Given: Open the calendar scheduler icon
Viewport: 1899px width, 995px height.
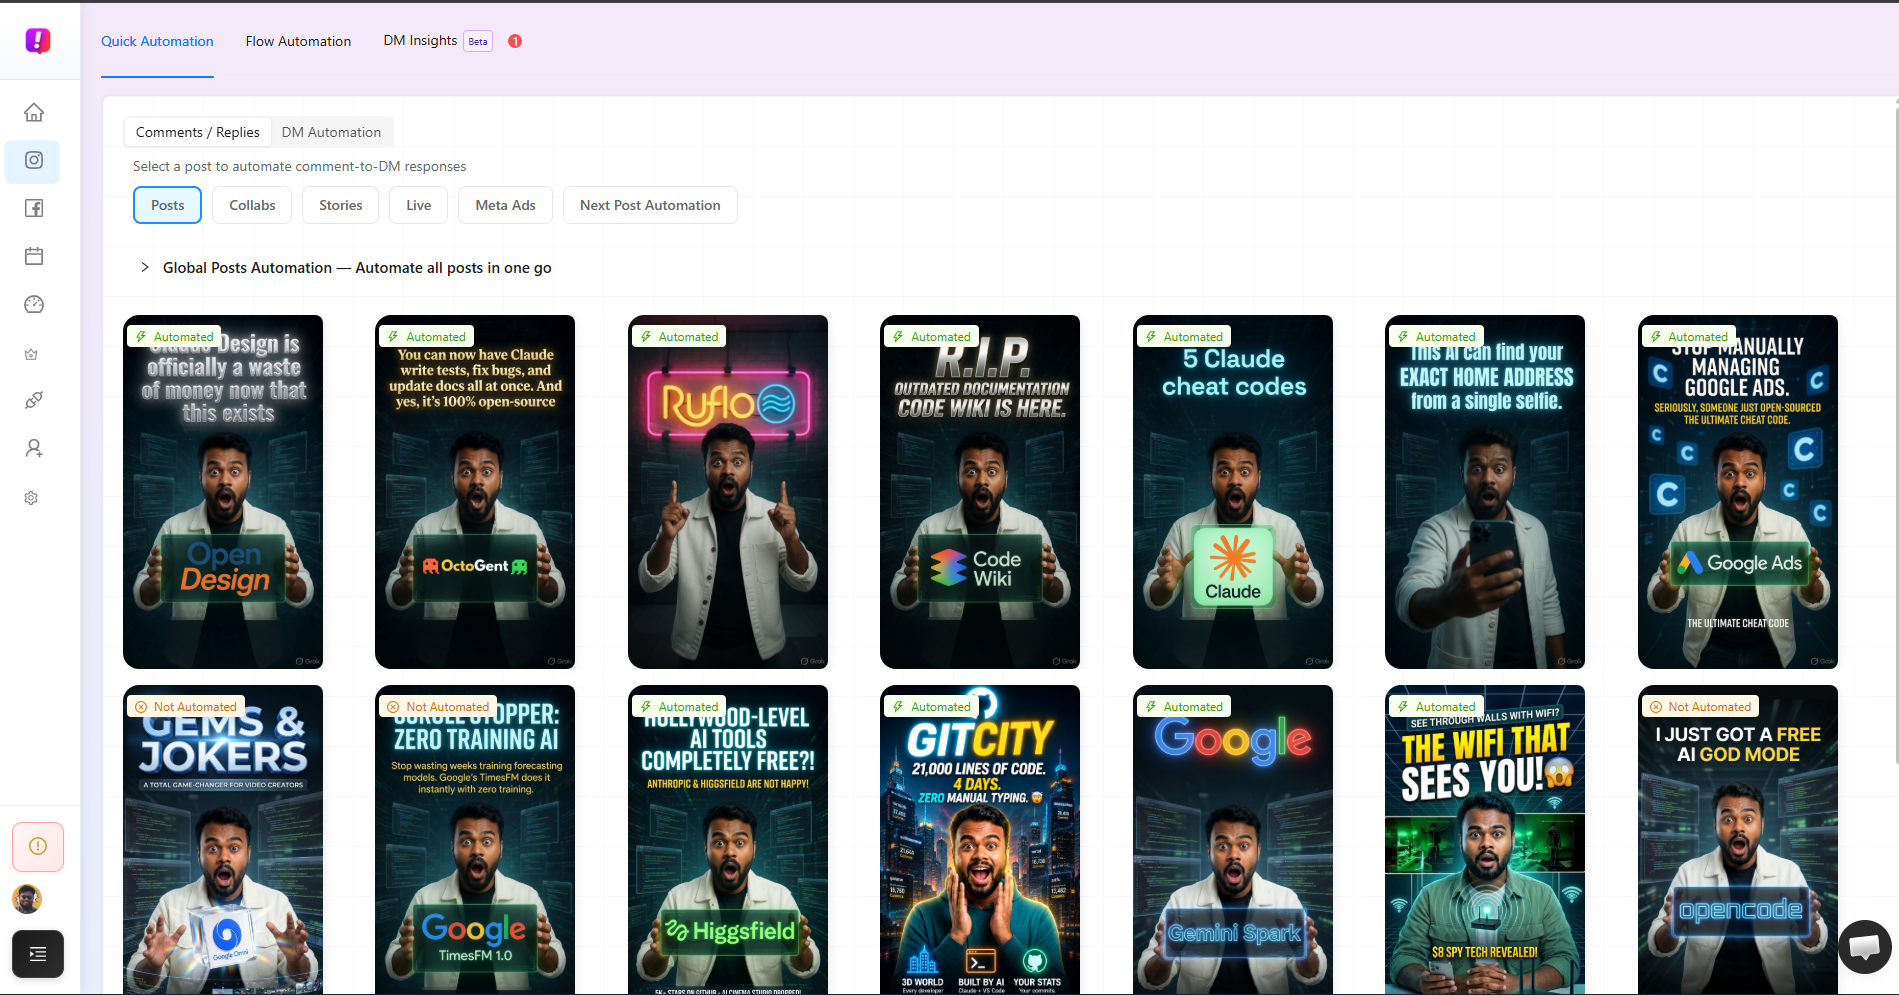Looking at the screenshot, I should click(x=34, y=256).
